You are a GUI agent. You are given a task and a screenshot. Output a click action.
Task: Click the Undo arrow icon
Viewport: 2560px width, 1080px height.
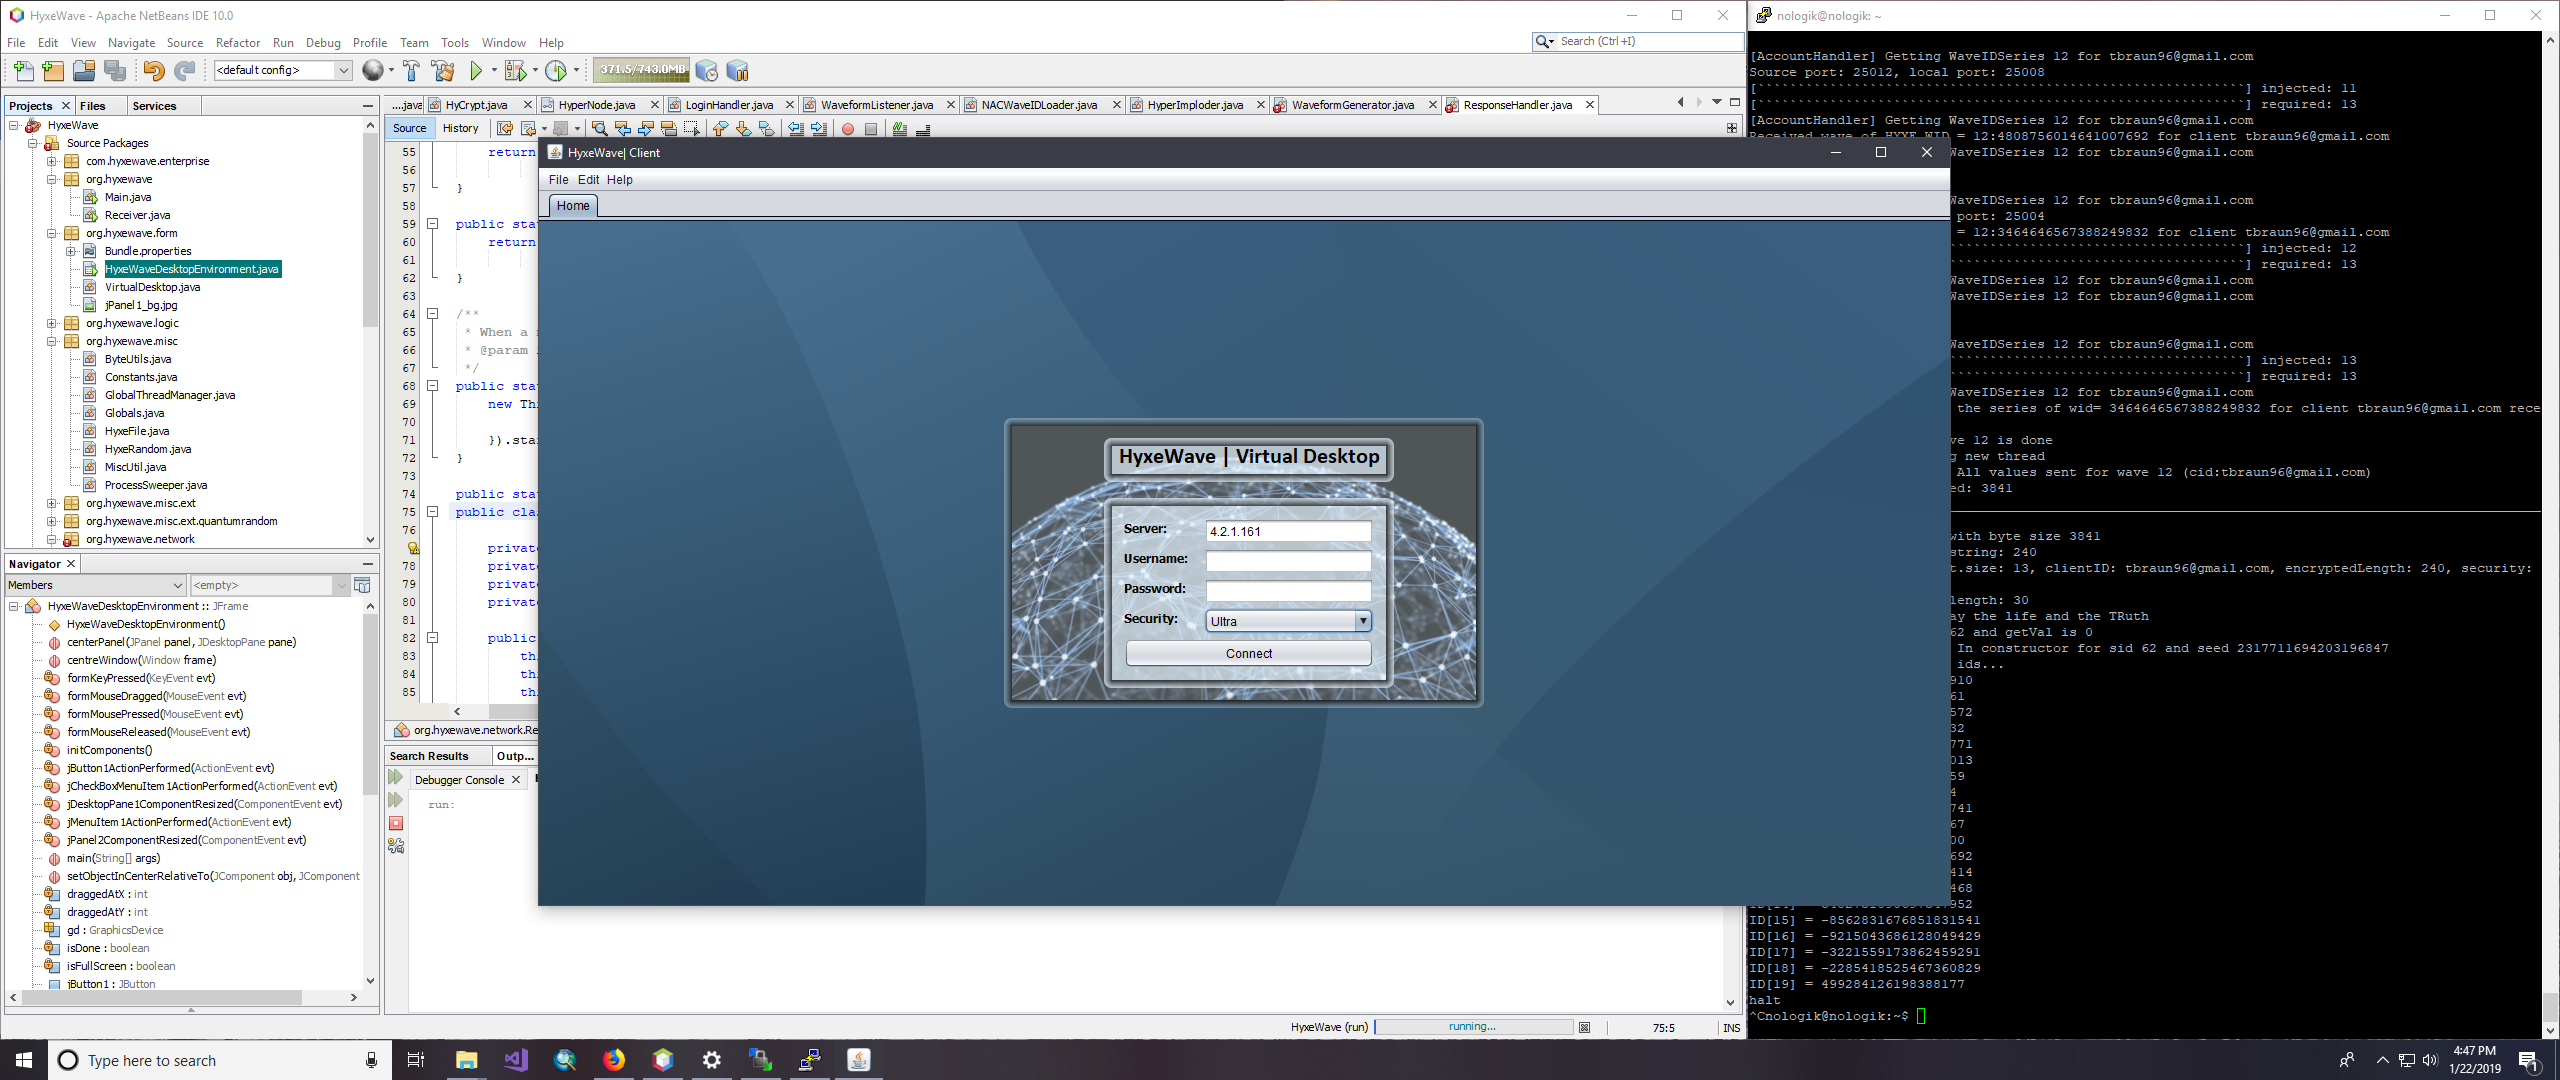pyautogui.click(x=153, y=71)
